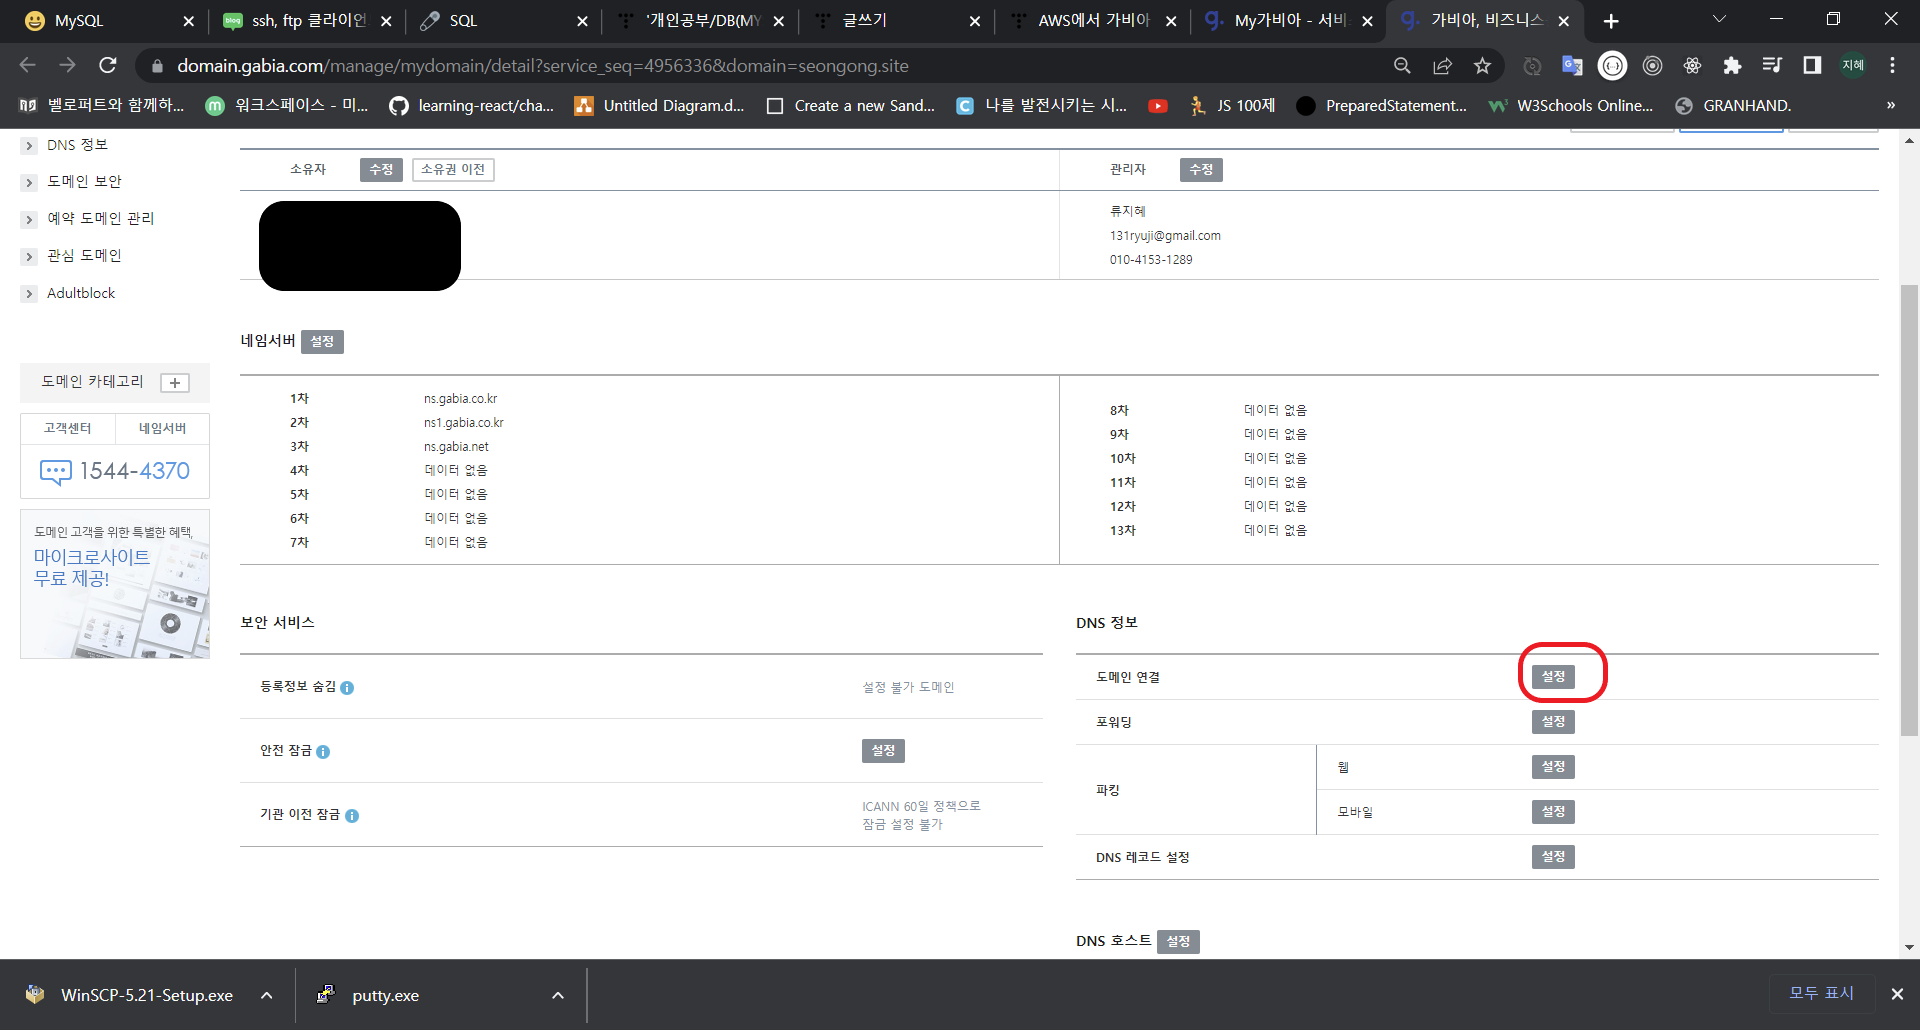The height and width of the screenshot is (1030, 1920).
Task: Bookmark this page with the star icon
Action: click(x=1482, y=65)
